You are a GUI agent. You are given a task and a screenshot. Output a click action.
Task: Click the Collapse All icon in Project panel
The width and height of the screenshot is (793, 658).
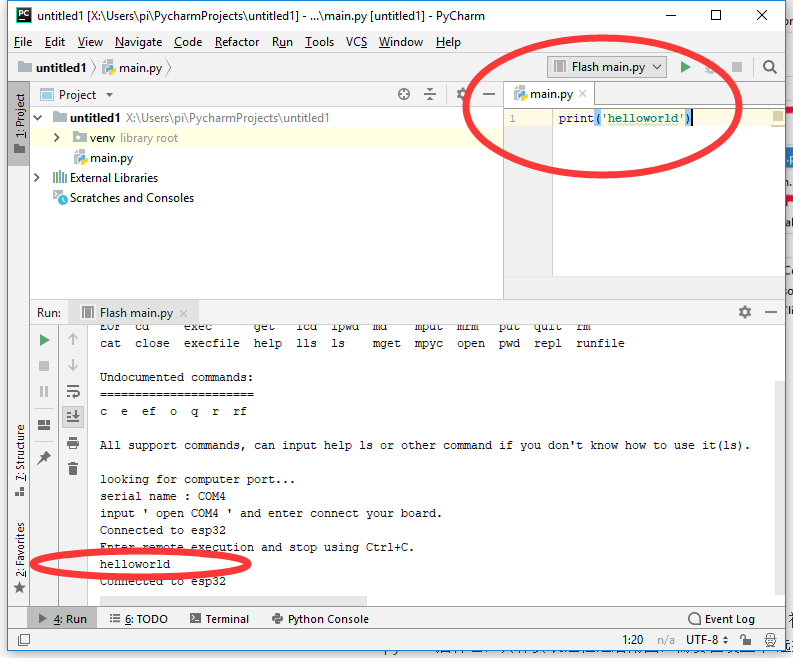coord(430,94)
